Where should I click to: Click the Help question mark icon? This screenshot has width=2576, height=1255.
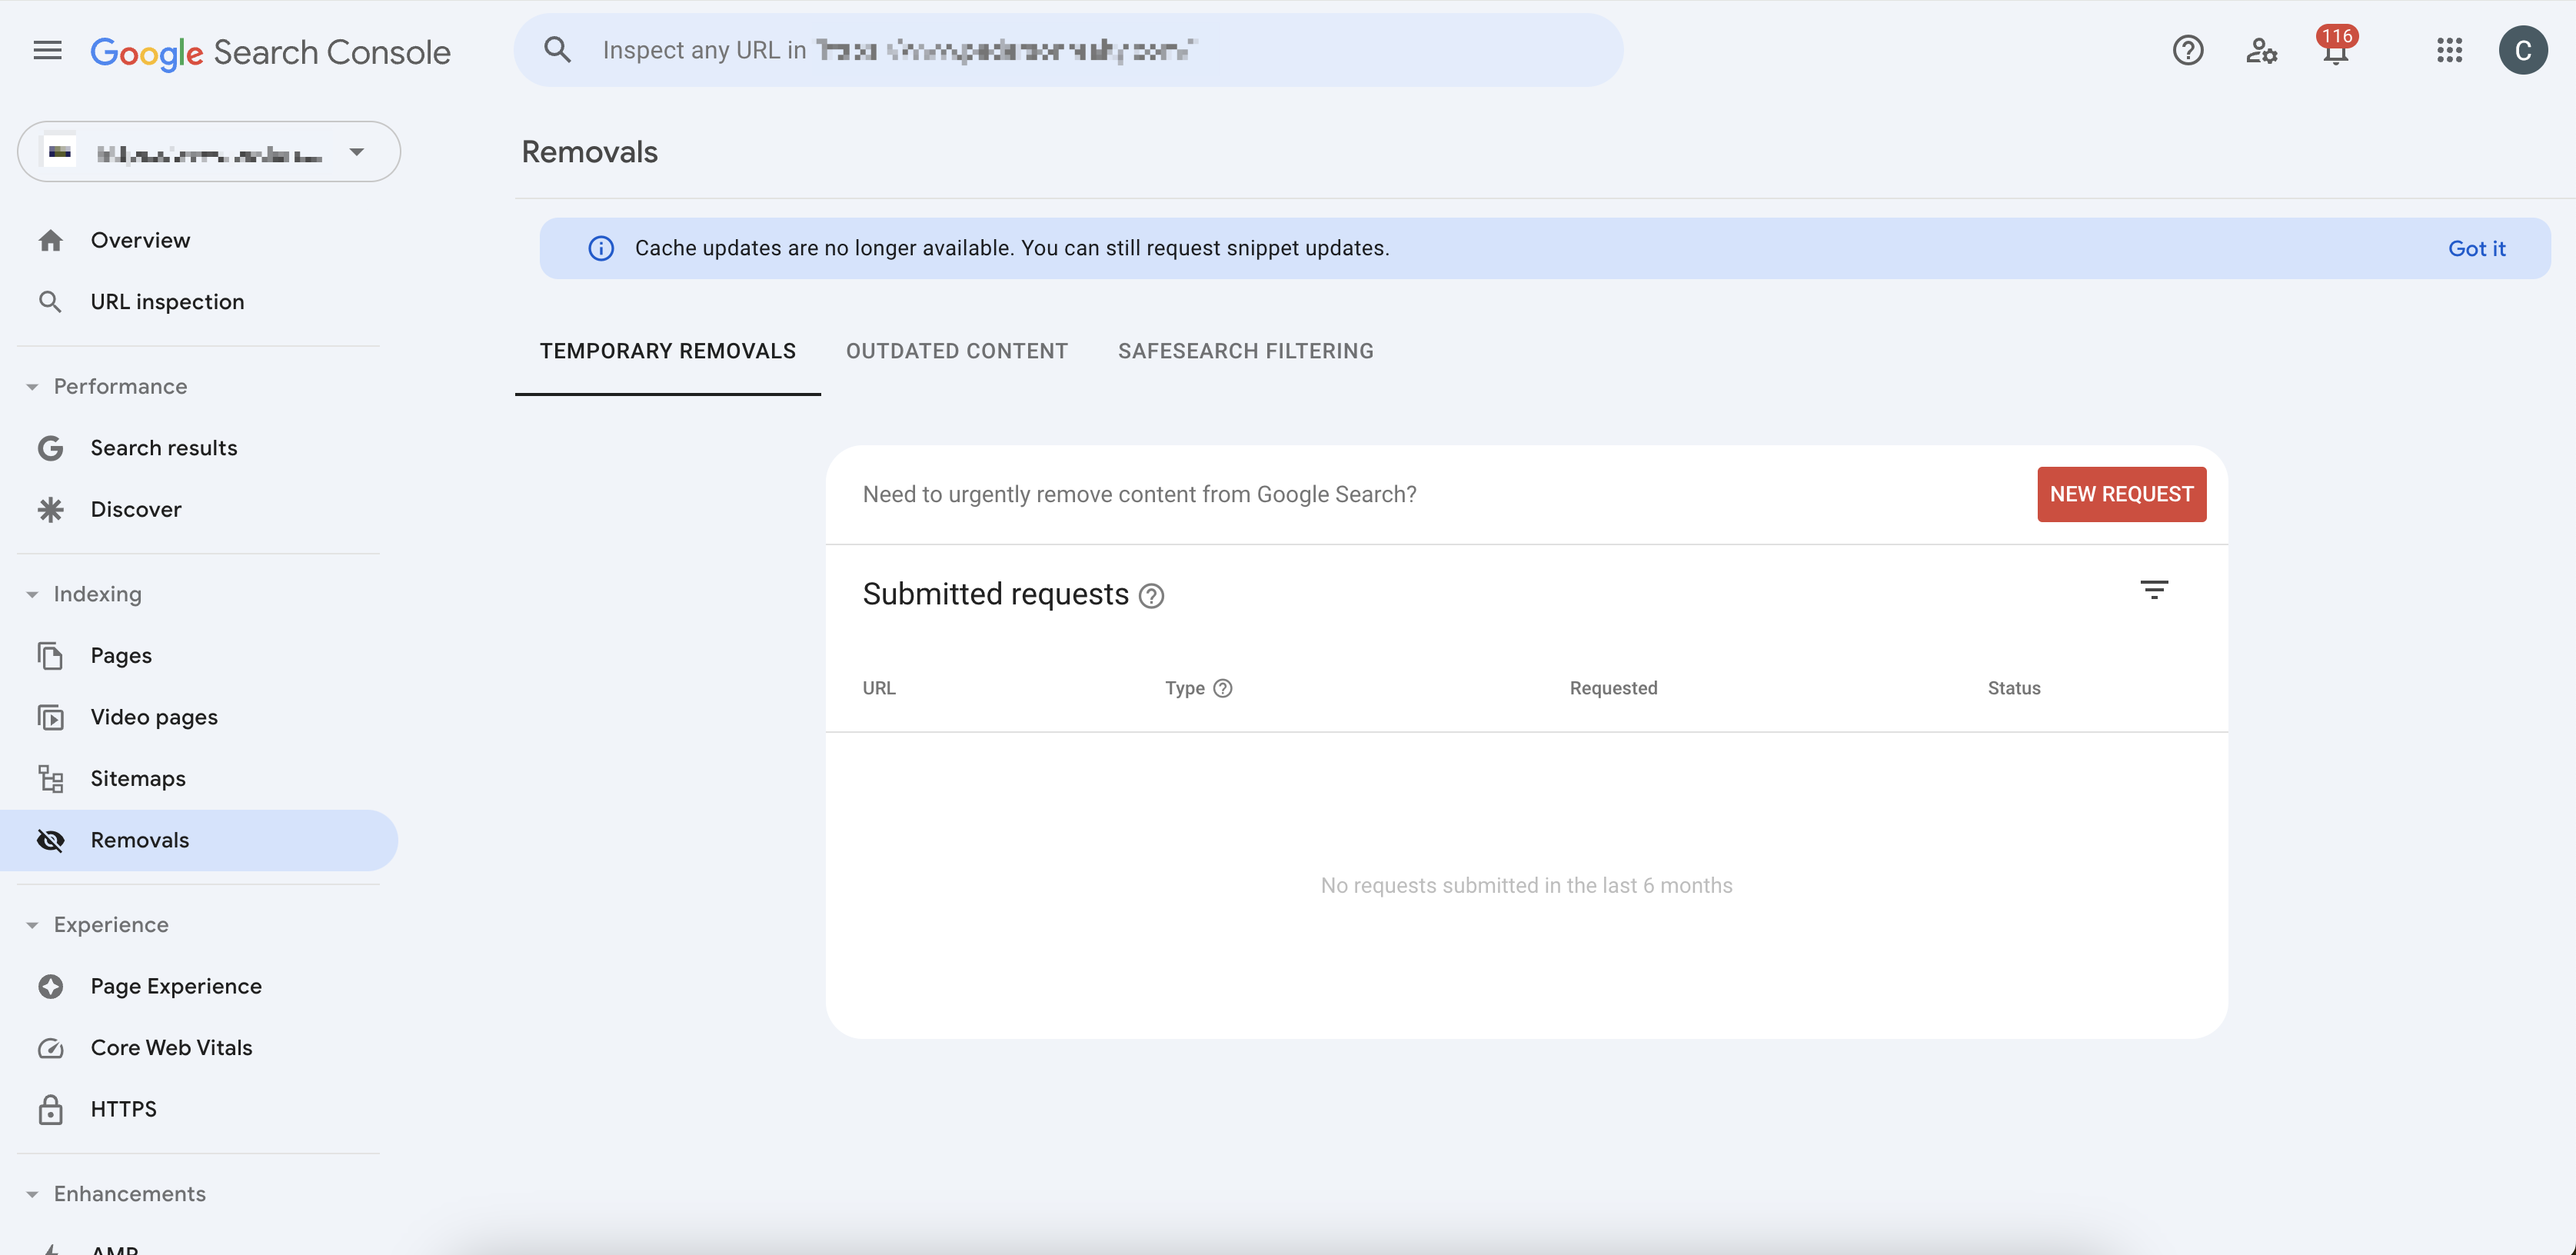2187,50
